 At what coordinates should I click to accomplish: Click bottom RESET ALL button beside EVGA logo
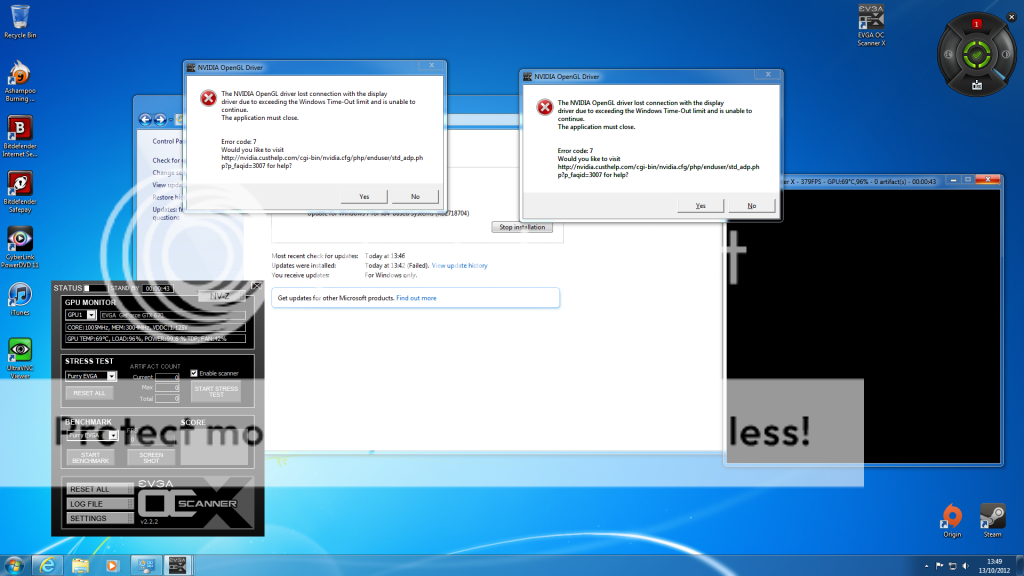[100, 489]
